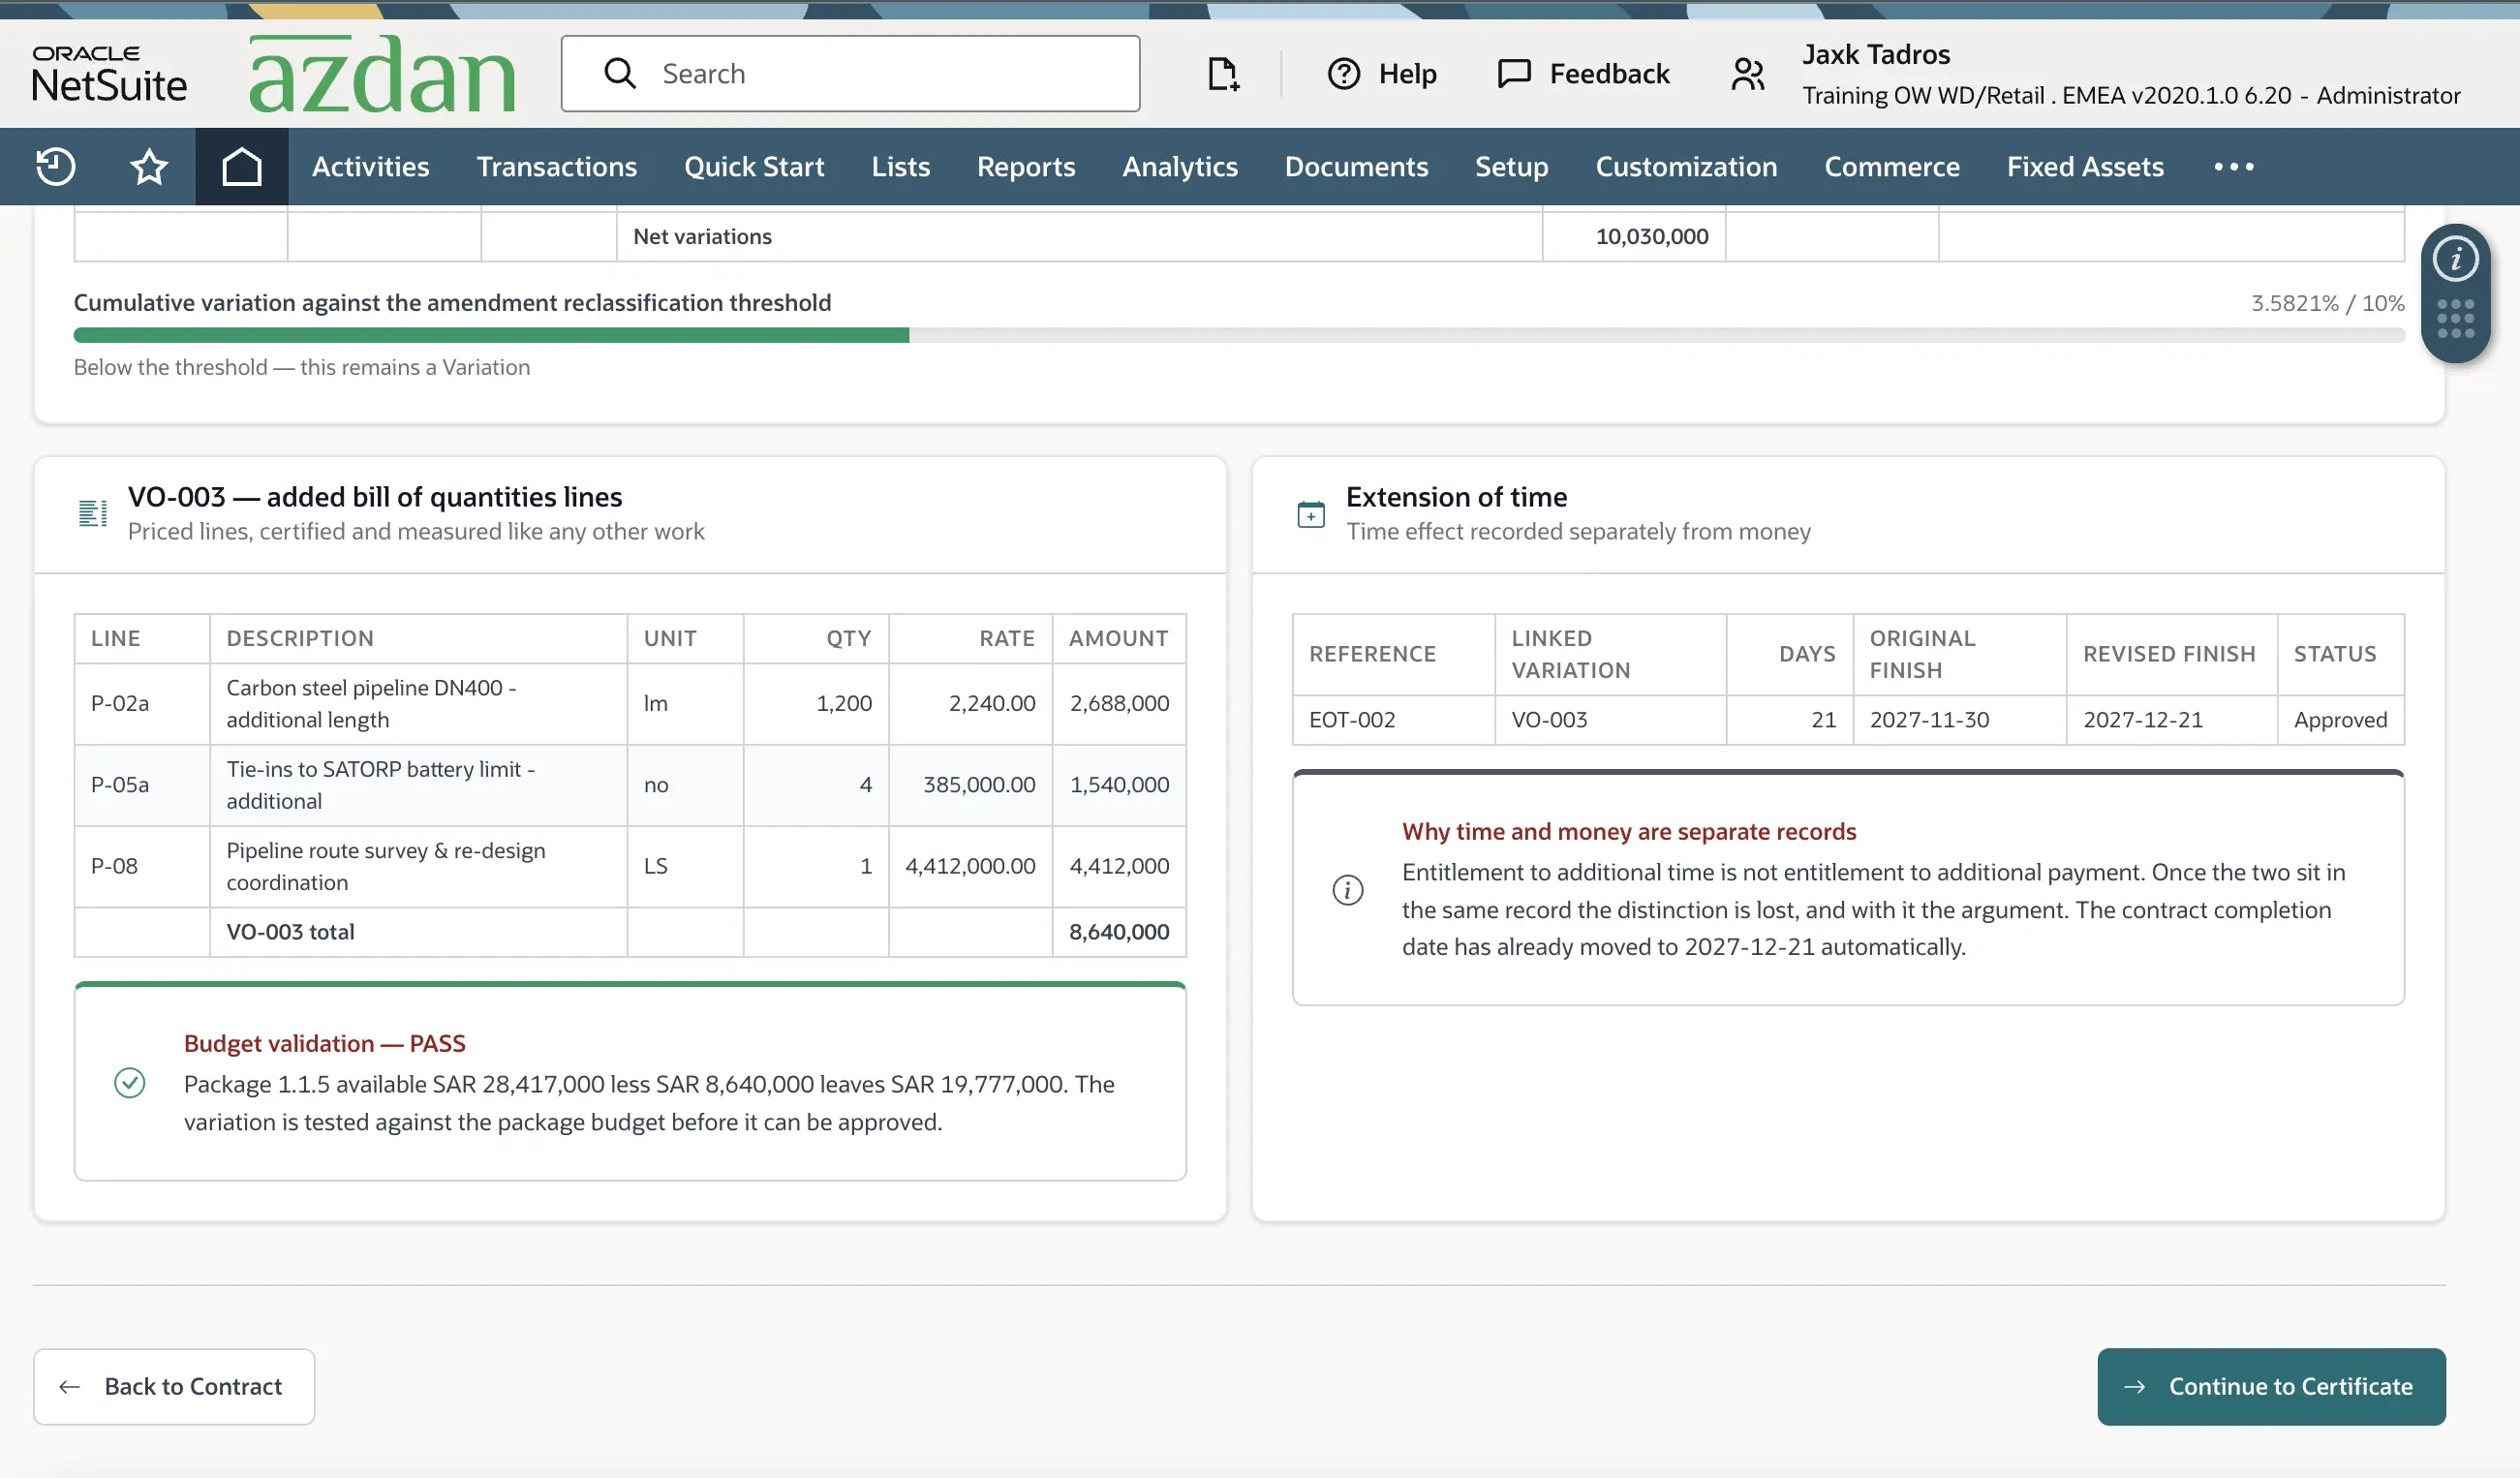
Task: Click the search magnifier icon
Action: click(620, 73)
